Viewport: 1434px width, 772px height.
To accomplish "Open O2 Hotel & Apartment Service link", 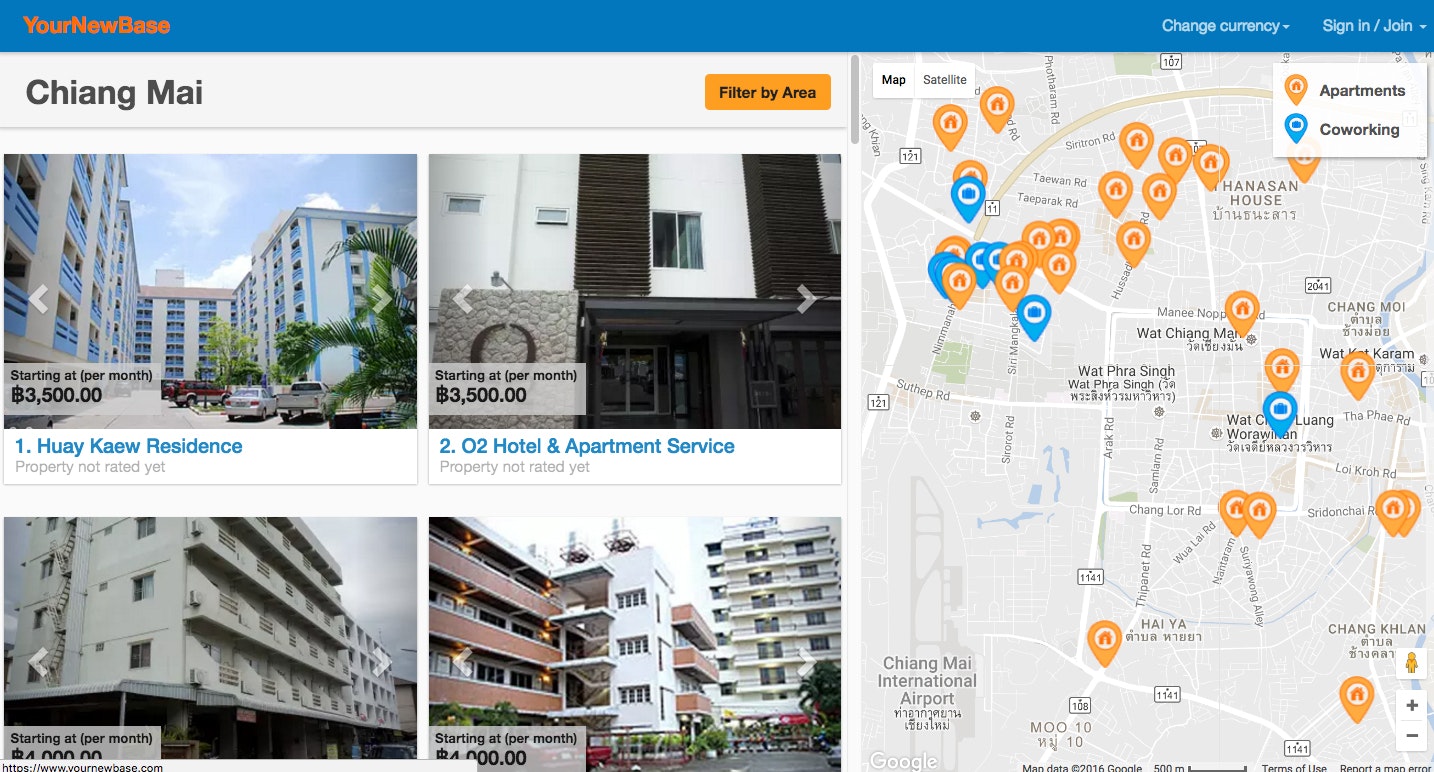I will [x=587, y=446].
